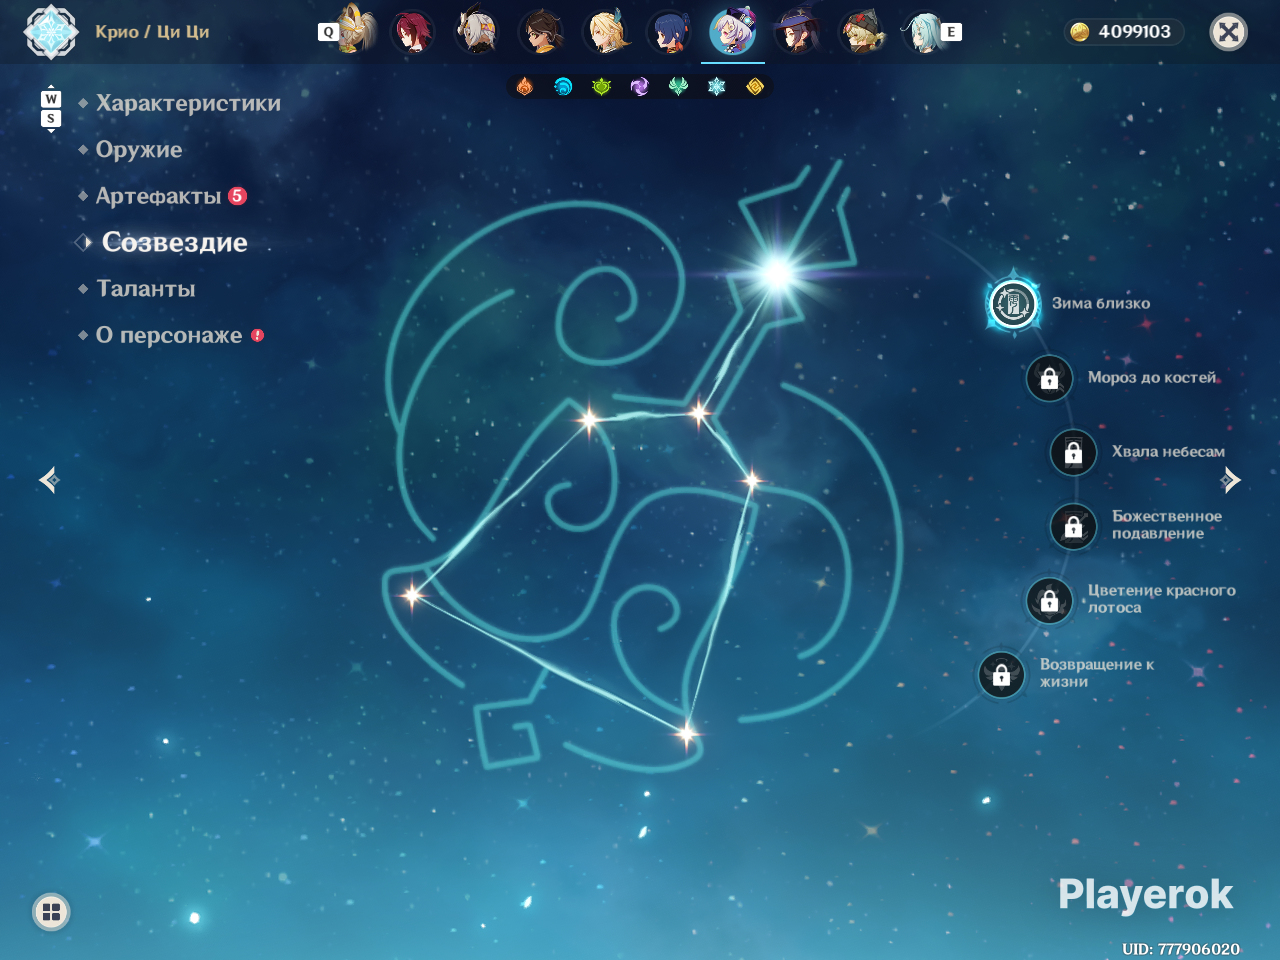Click the Хвала небесам label

(1168, 451)
